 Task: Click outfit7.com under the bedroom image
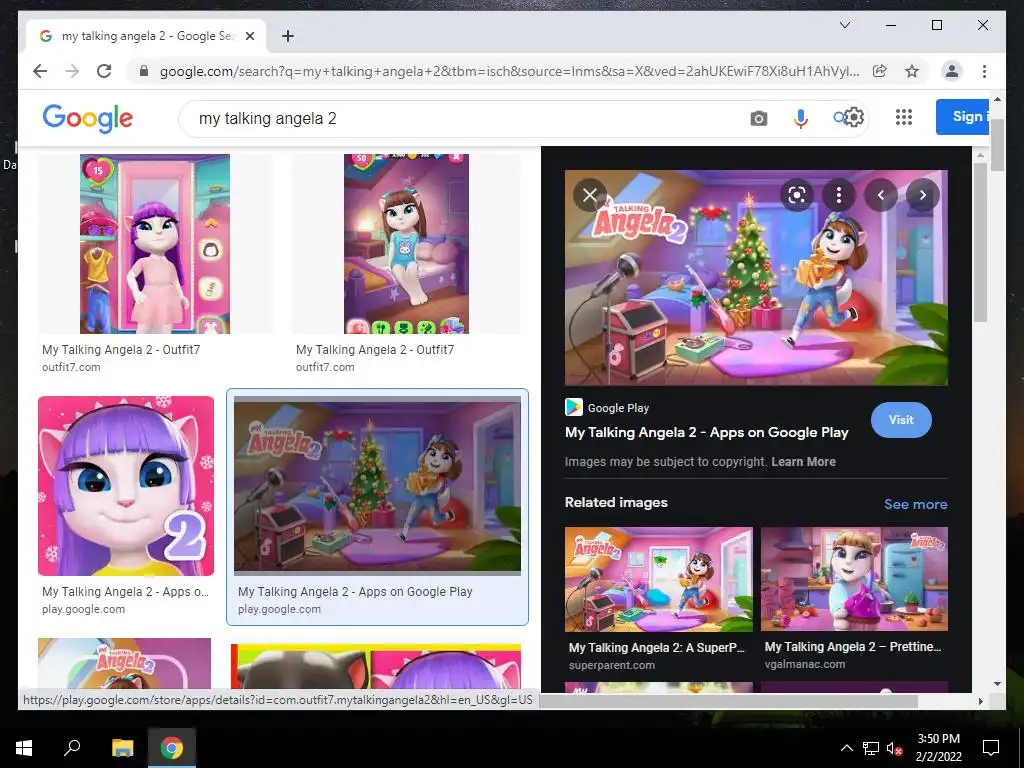[325, 367]
